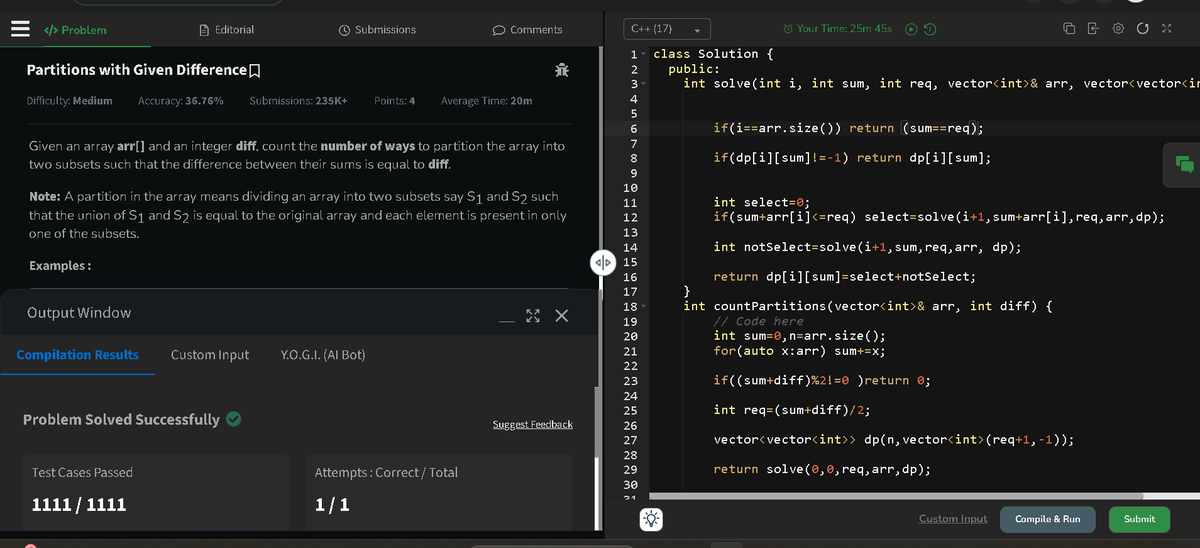Click the Average Time: 20m label
The image size is (1200, 548).
point(486,101)
